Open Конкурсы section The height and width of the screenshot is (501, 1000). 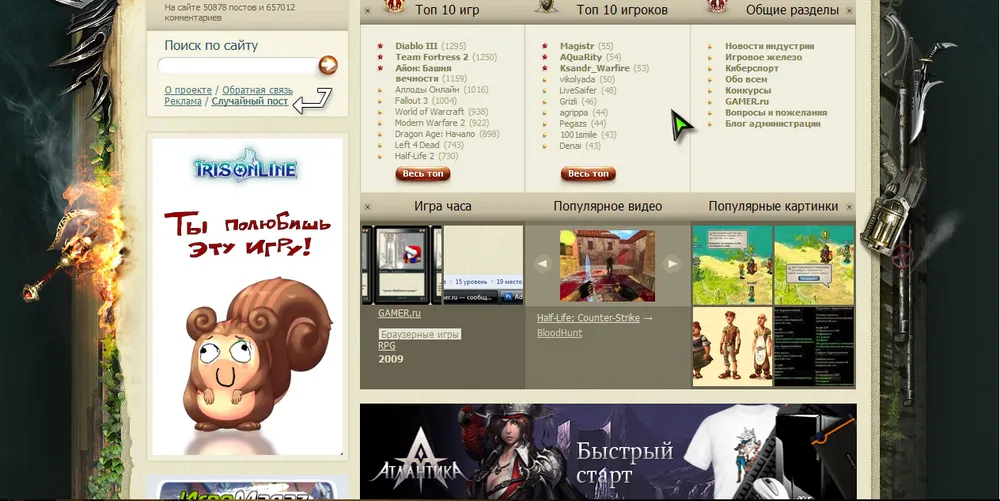[x=748, y=91]
